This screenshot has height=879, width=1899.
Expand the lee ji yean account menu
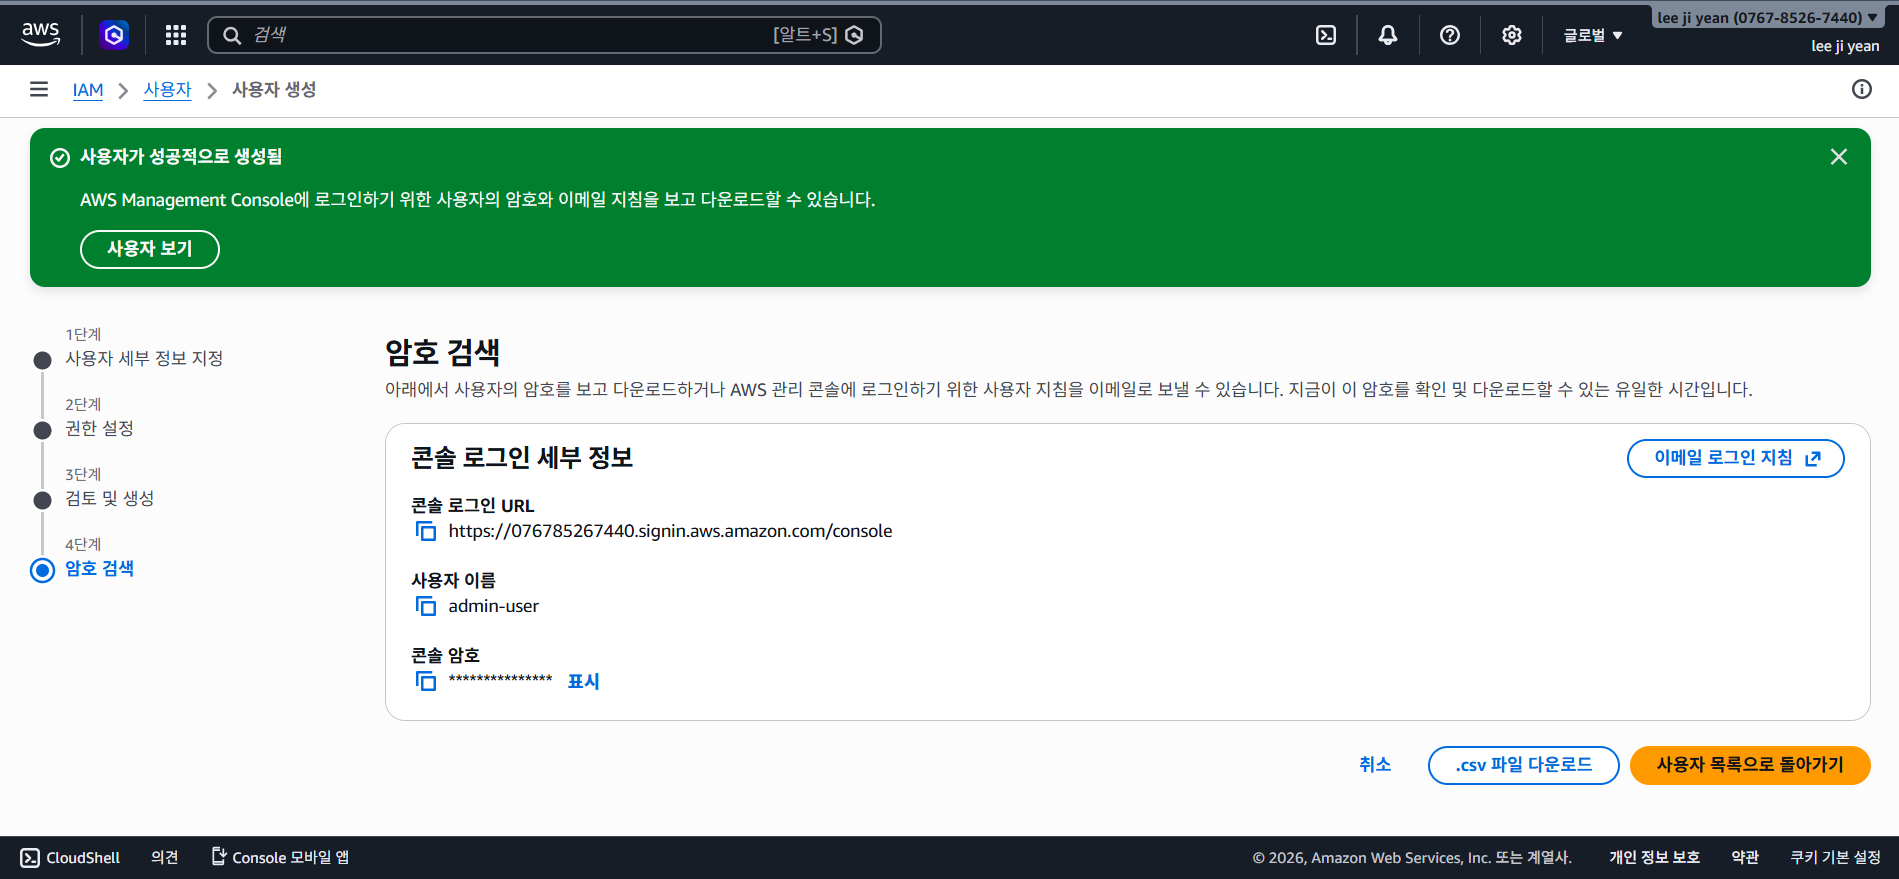click(1767, 18)
